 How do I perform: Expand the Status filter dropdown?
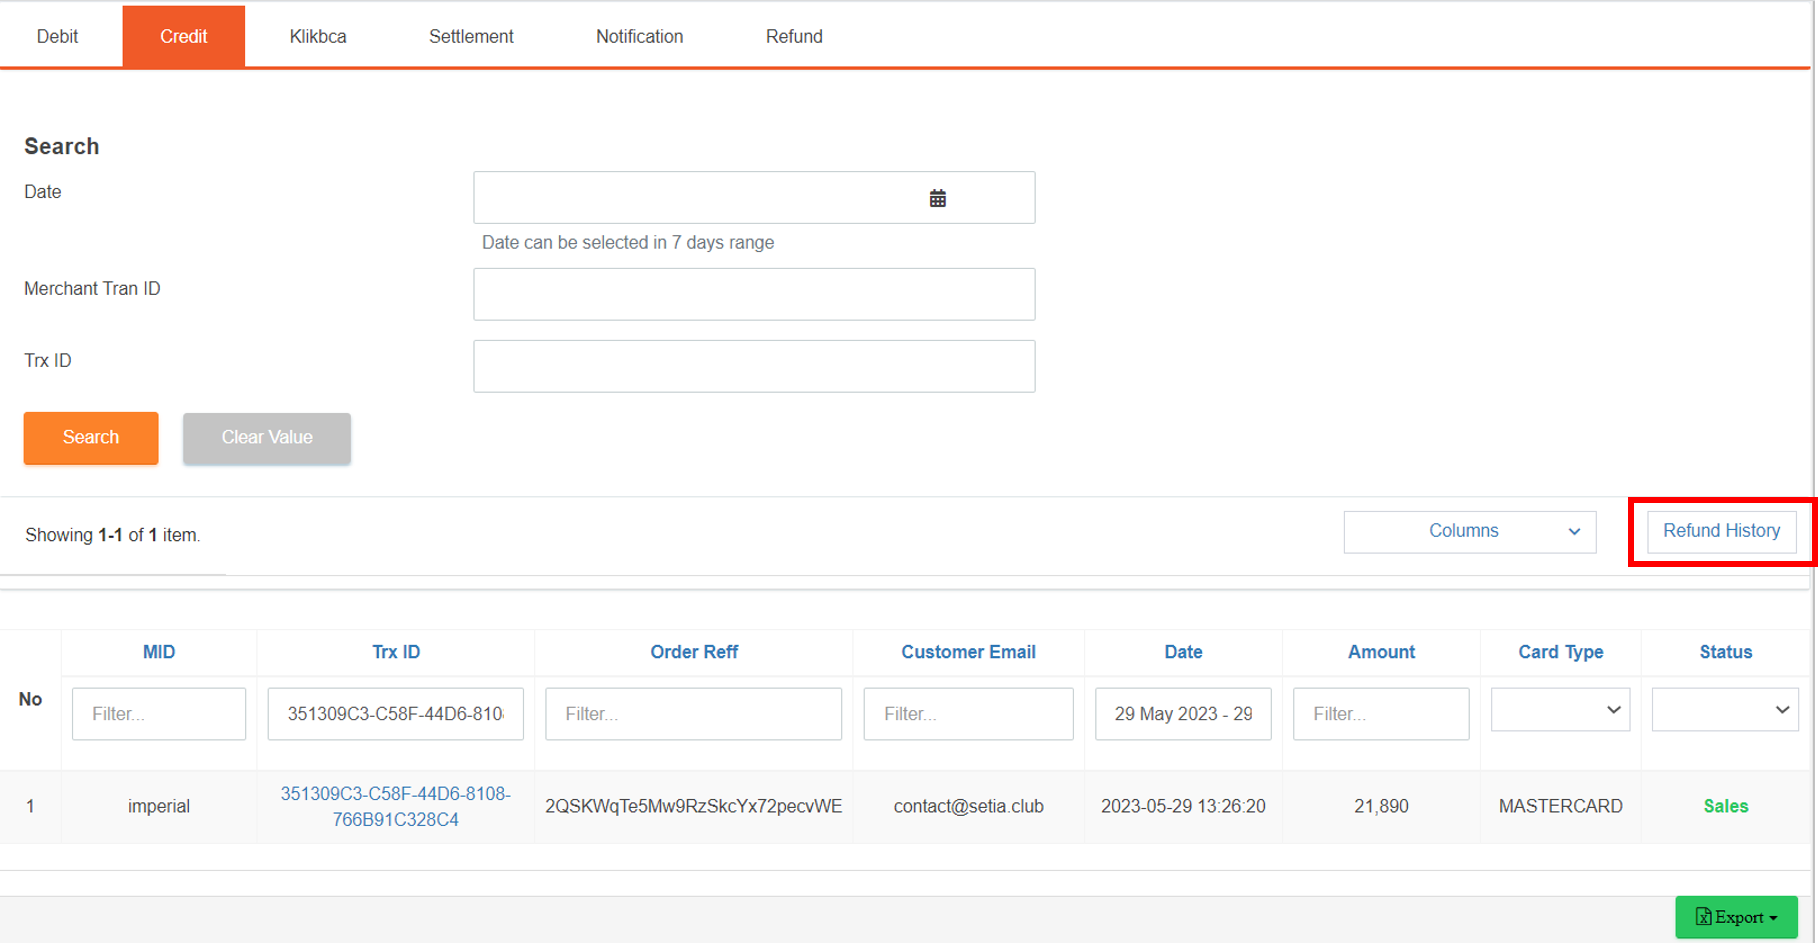point(1725,710)
